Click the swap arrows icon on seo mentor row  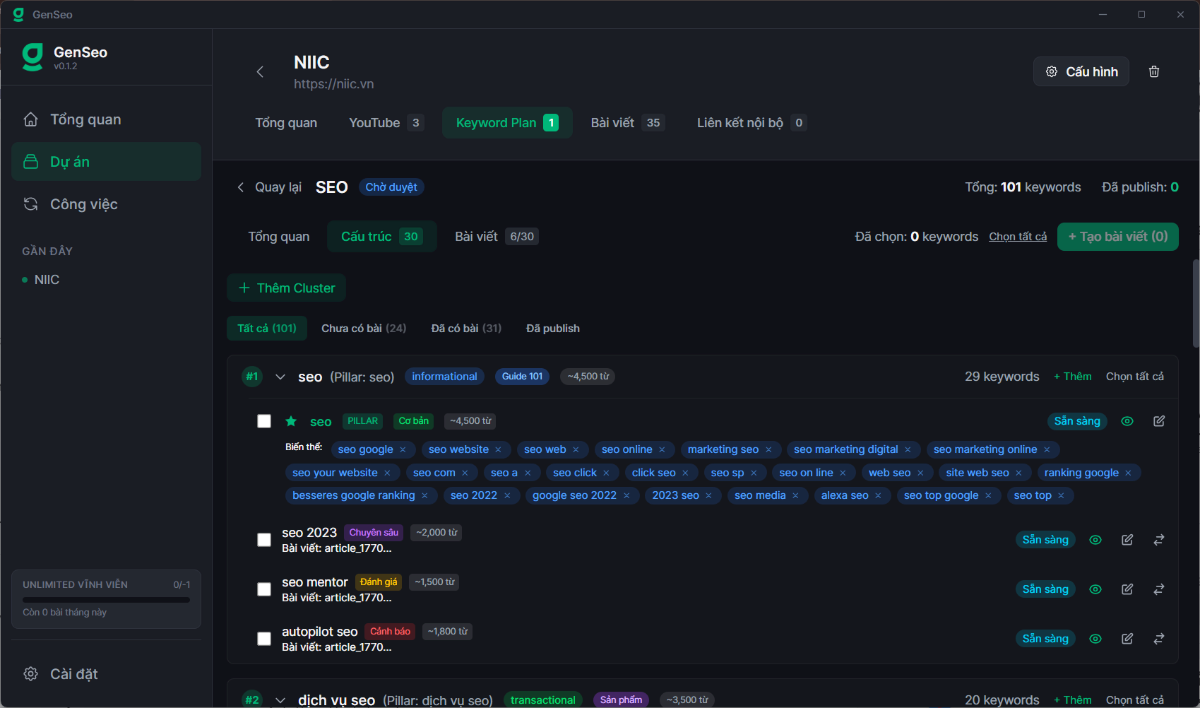click(x=1159, y=589)
